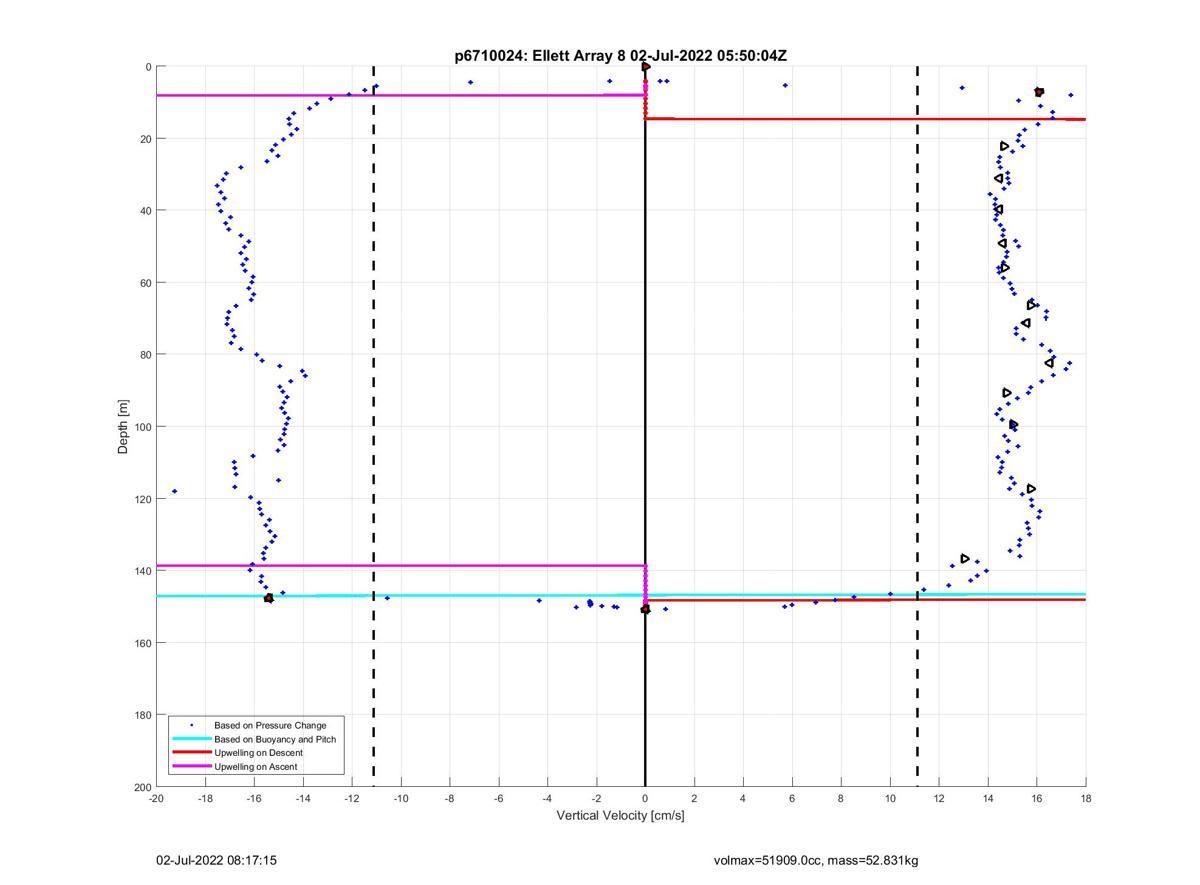Click the marker at zero velocity near 150 m depth
This screenshot has height=885, width=1200.
(x=645, y=609)
